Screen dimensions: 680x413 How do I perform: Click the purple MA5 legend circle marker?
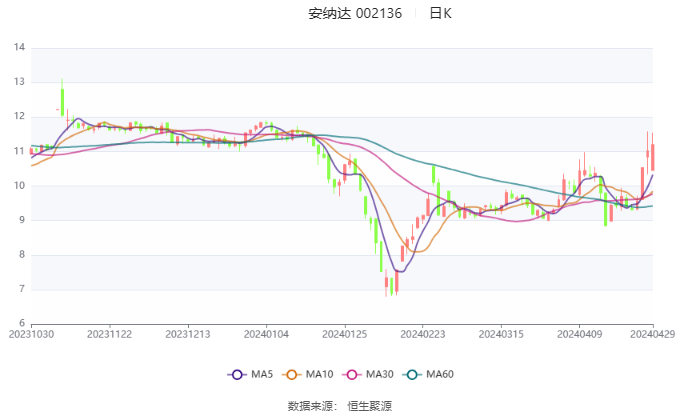pos(237,374)
